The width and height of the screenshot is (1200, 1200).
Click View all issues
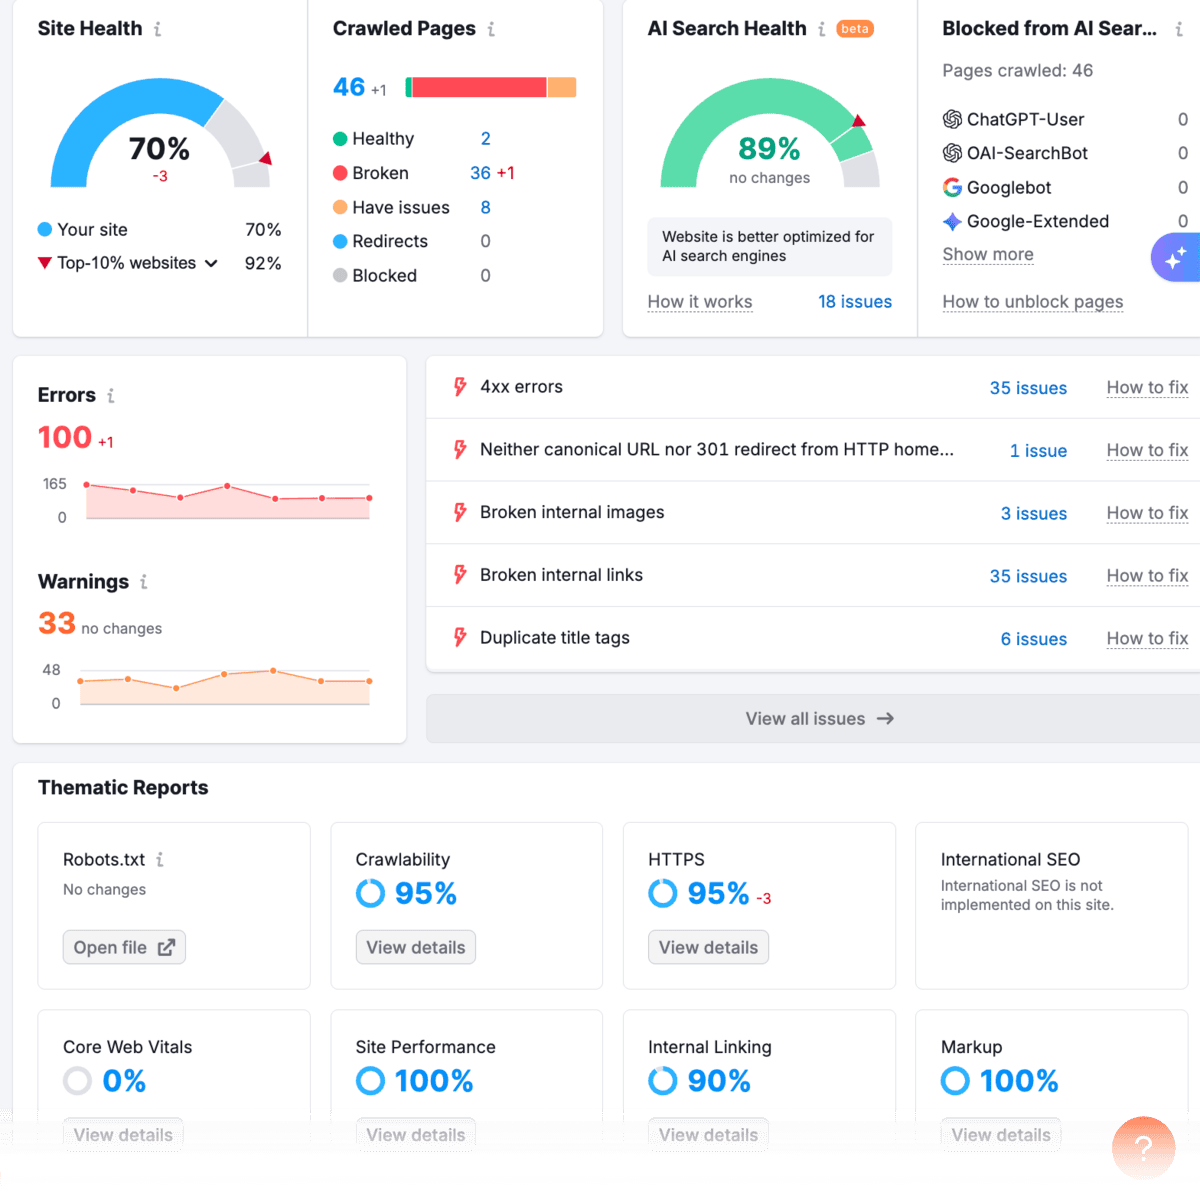[x=818, y=718]
